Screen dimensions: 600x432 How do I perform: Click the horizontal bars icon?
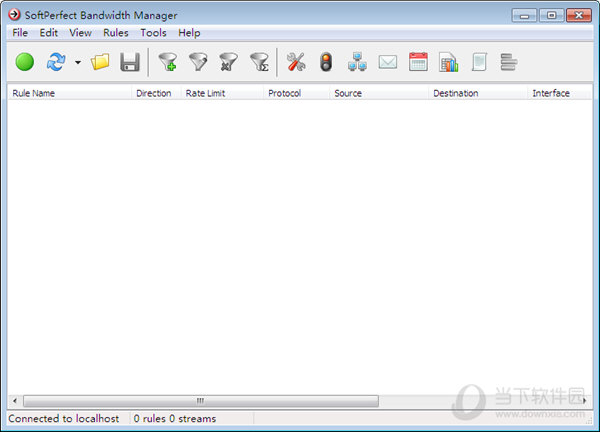509,62
